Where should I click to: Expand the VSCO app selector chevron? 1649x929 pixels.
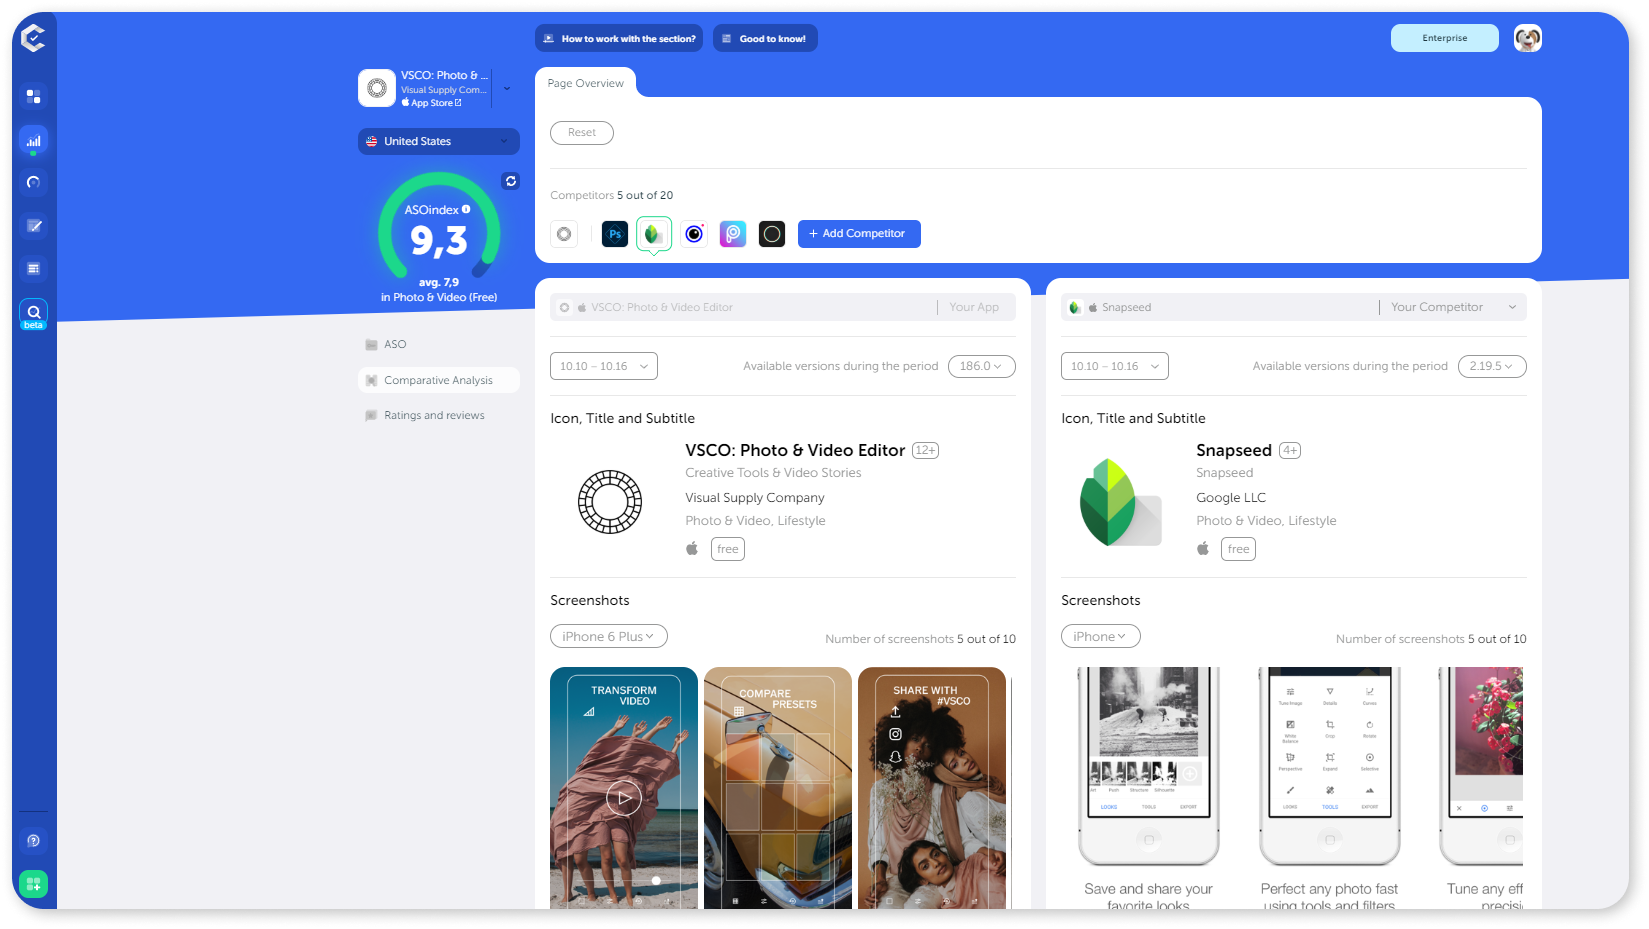(x=507, y=88)
